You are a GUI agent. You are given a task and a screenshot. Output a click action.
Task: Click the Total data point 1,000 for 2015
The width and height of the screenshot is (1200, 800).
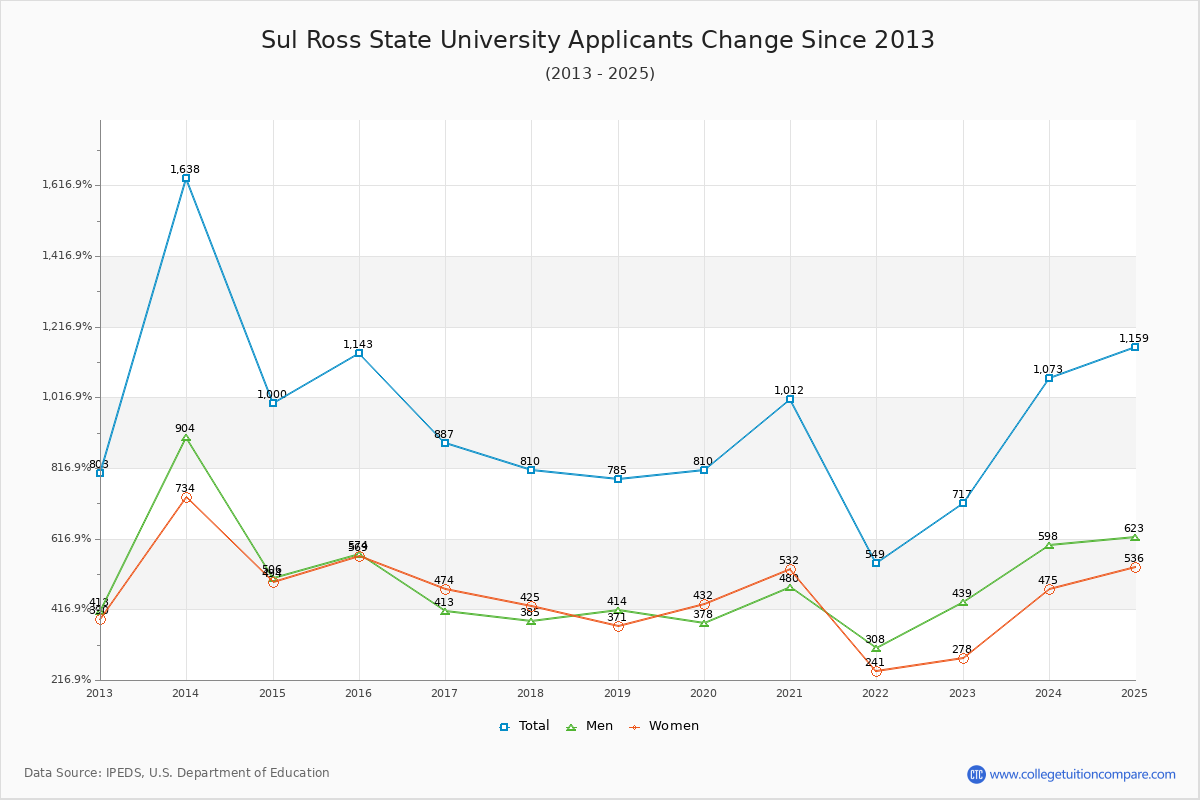click(x=273, y=403)
